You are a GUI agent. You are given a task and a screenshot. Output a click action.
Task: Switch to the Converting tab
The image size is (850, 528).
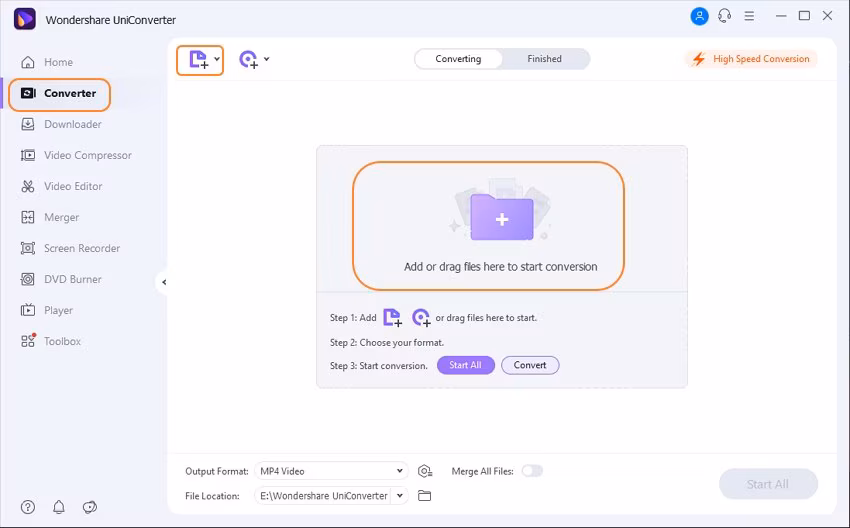[x=458, y=59]
